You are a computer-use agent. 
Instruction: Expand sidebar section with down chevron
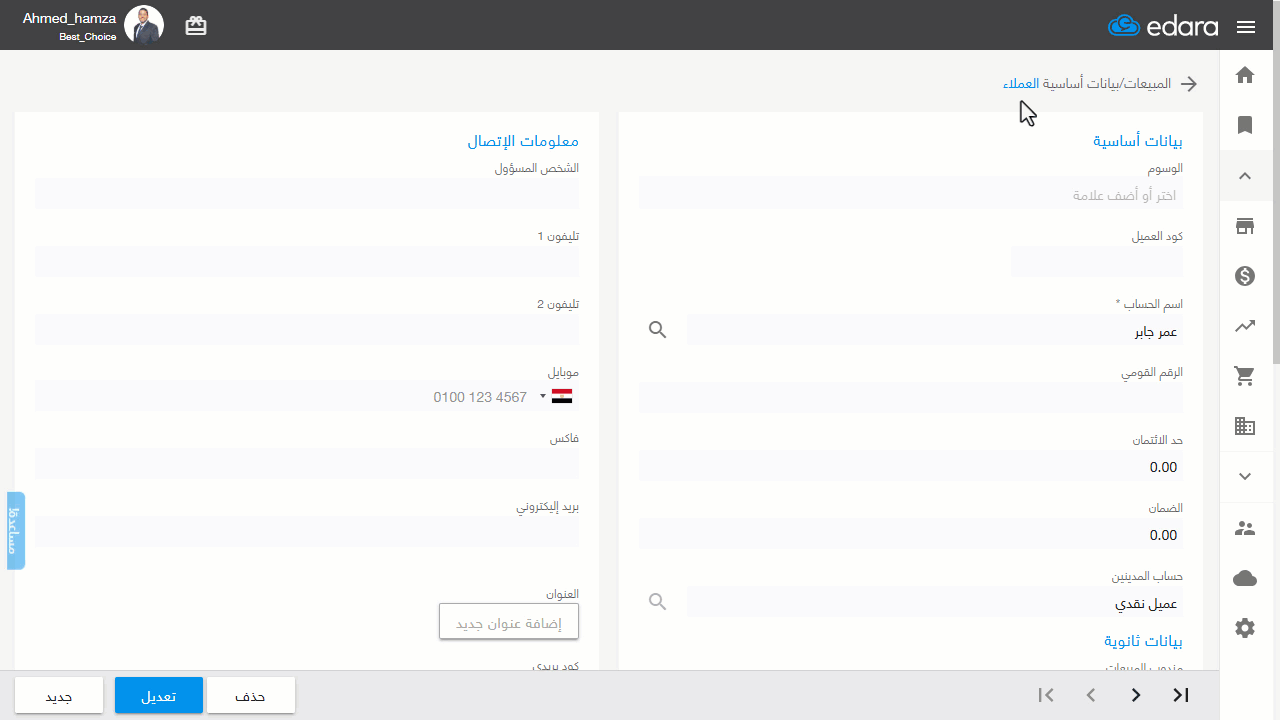(x=1245, y=477)
